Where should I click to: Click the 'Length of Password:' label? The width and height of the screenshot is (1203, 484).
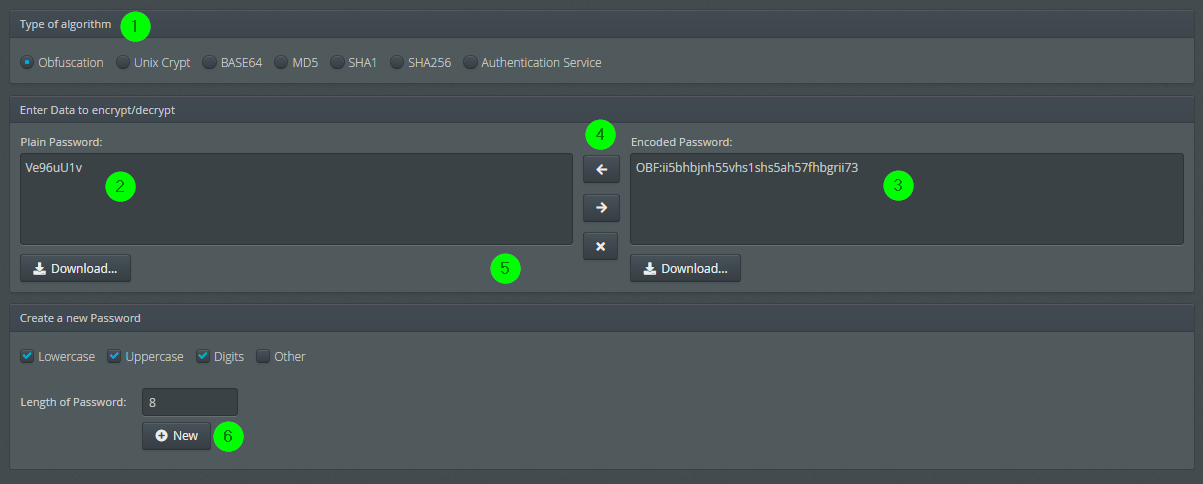(x=73, y=402)
